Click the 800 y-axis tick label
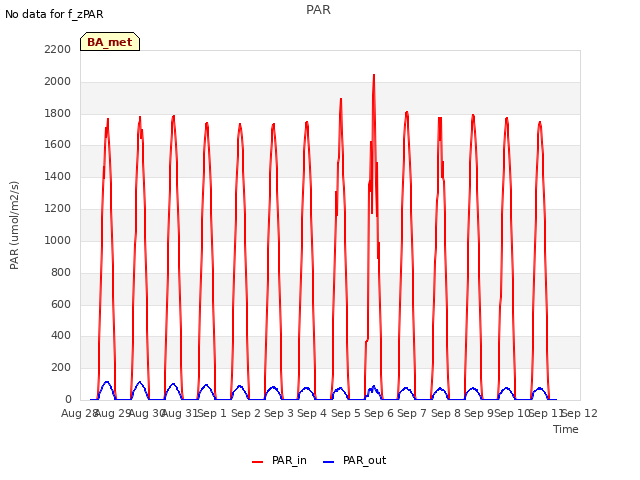 pyautogui.click(x=61, y=272)
